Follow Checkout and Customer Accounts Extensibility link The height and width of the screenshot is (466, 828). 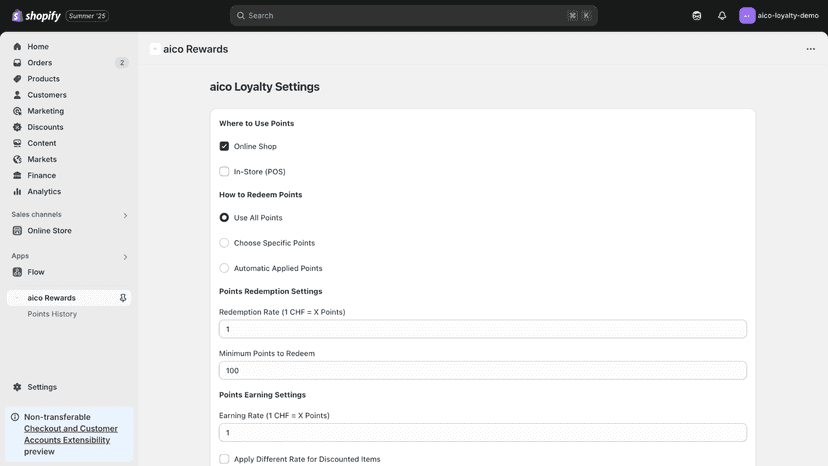71,434
